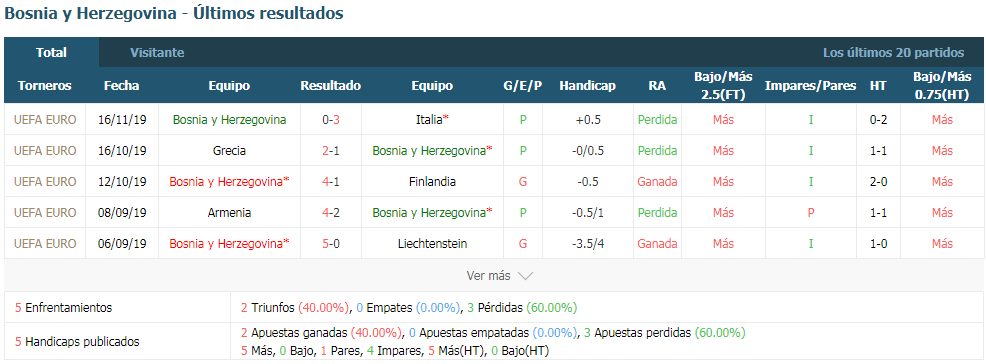This screenshot has height=364, width=986.
Task: Select UEFA EURO tournament on 16/11/19 row
Action: point(45,119)
